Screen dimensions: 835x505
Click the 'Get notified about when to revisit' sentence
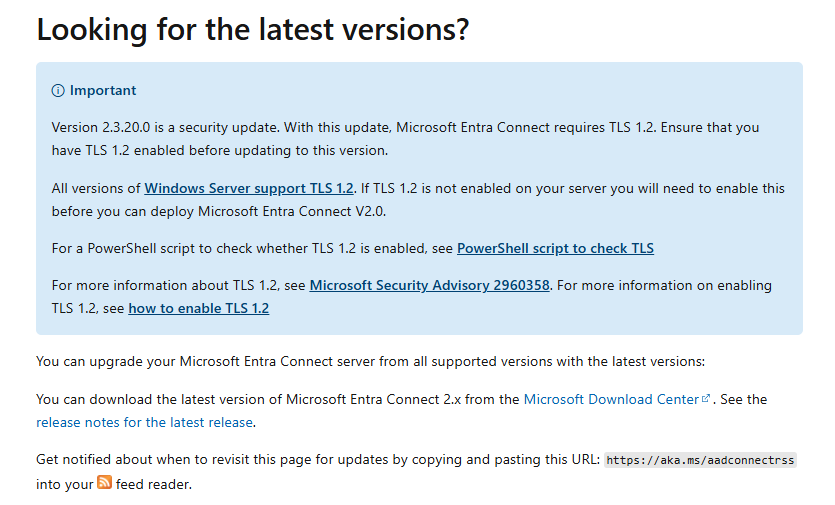tap(318, 460)
